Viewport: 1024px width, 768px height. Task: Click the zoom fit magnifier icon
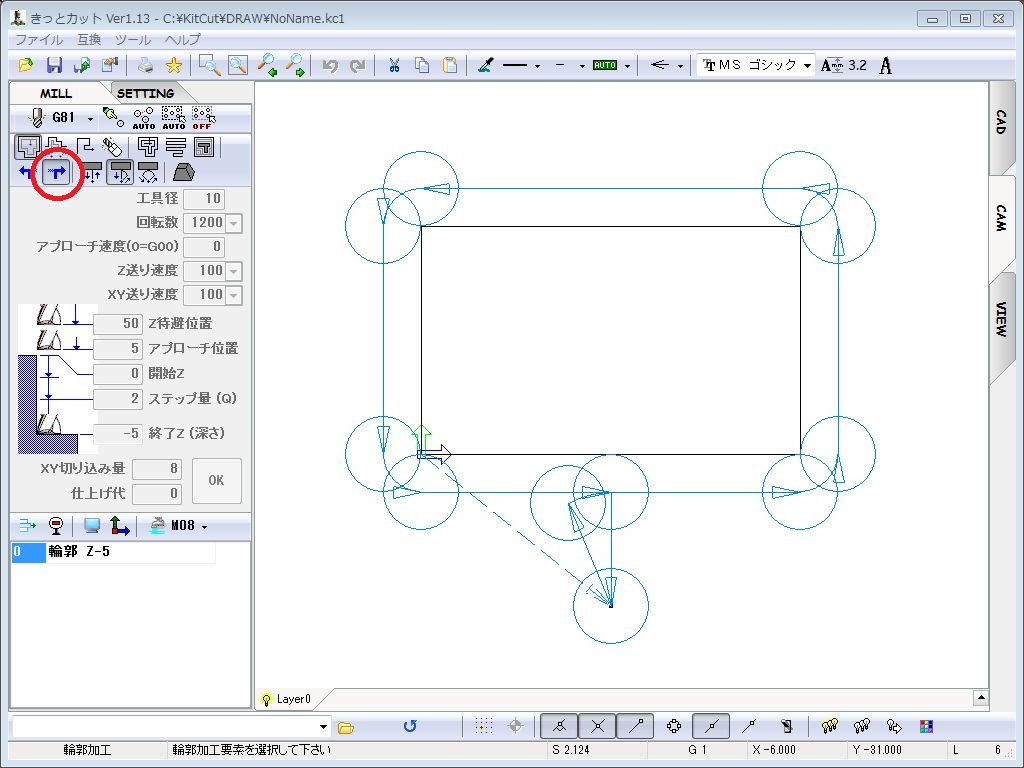[x=238, y=65]
